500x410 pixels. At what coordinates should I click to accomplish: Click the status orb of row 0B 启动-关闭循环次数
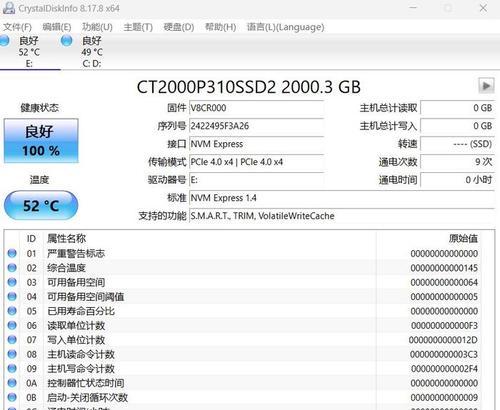click(x=12, y=397)
